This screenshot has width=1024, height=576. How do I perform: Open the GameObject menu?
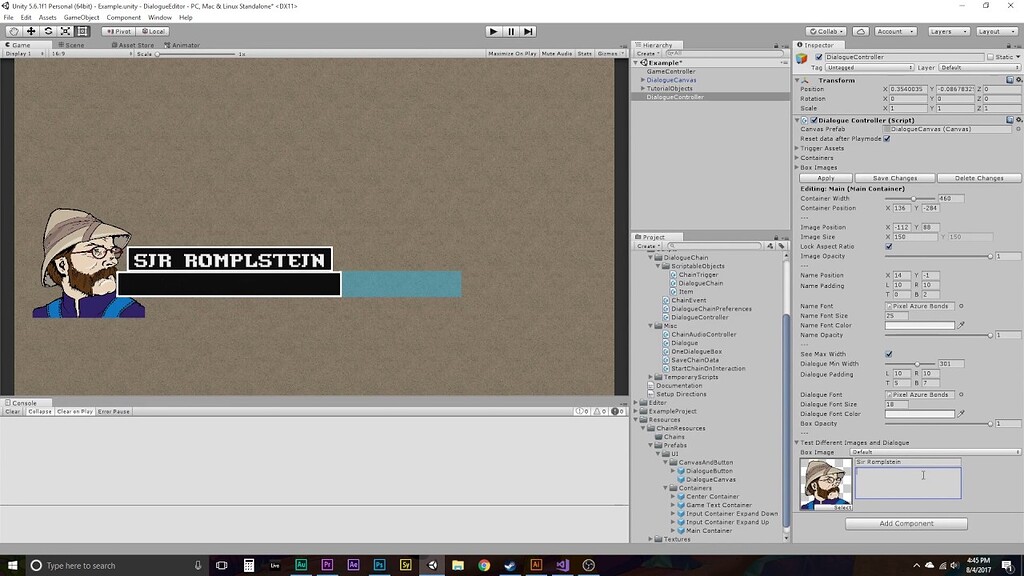click(x=83, y=17)
